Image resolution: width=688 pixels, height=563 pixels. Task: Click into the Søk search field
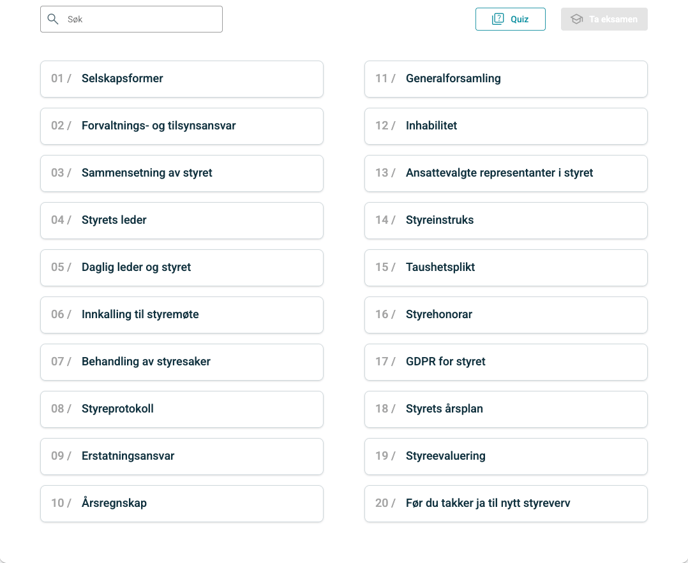coord(140,19)
